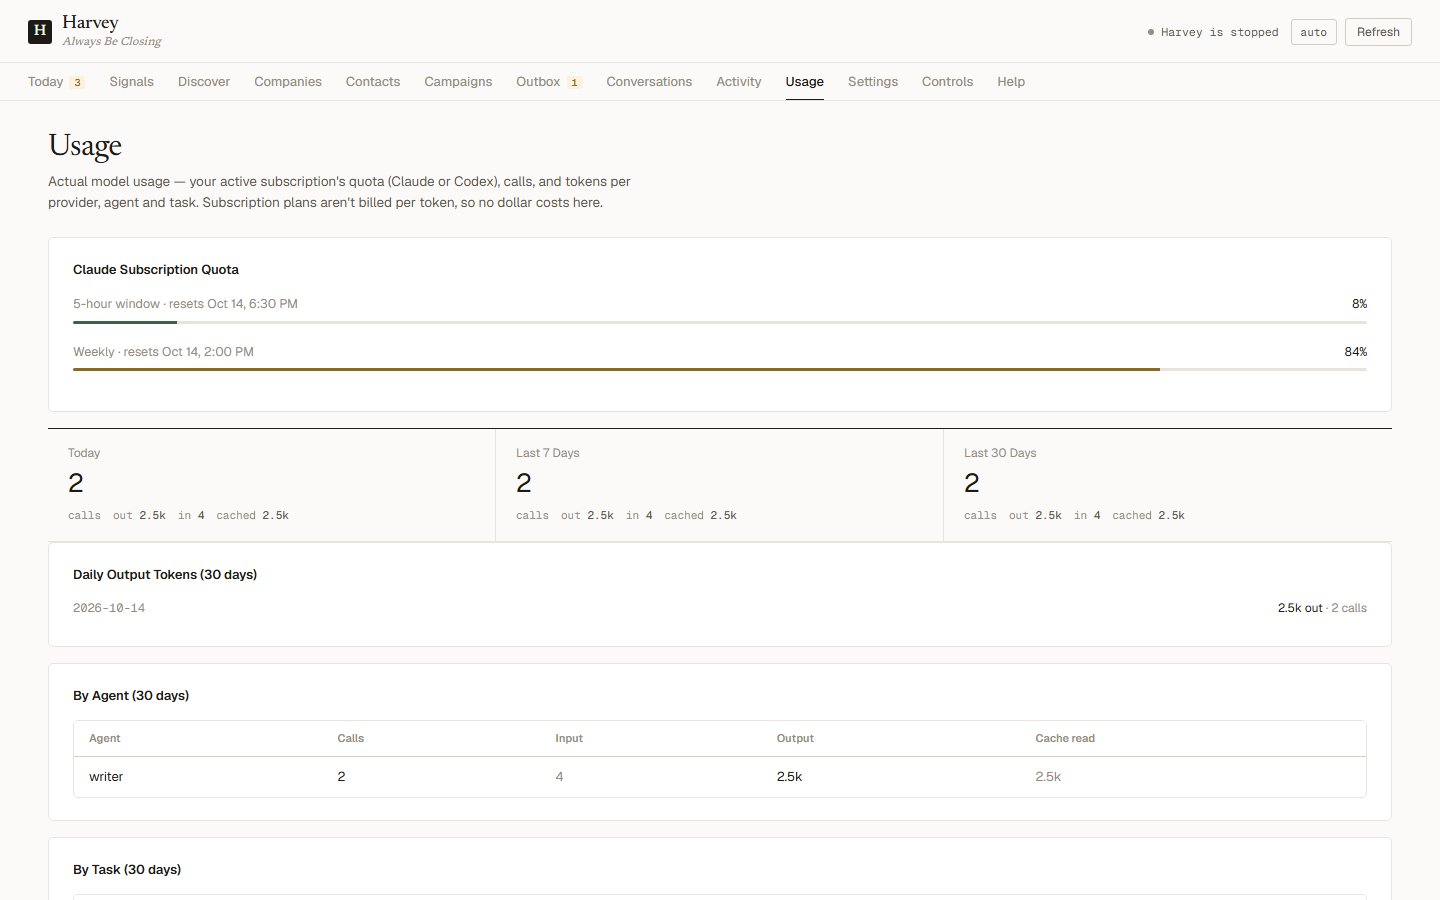View the Activity tab
This screenshot has height=900, width=1440.
pos(739,82)
